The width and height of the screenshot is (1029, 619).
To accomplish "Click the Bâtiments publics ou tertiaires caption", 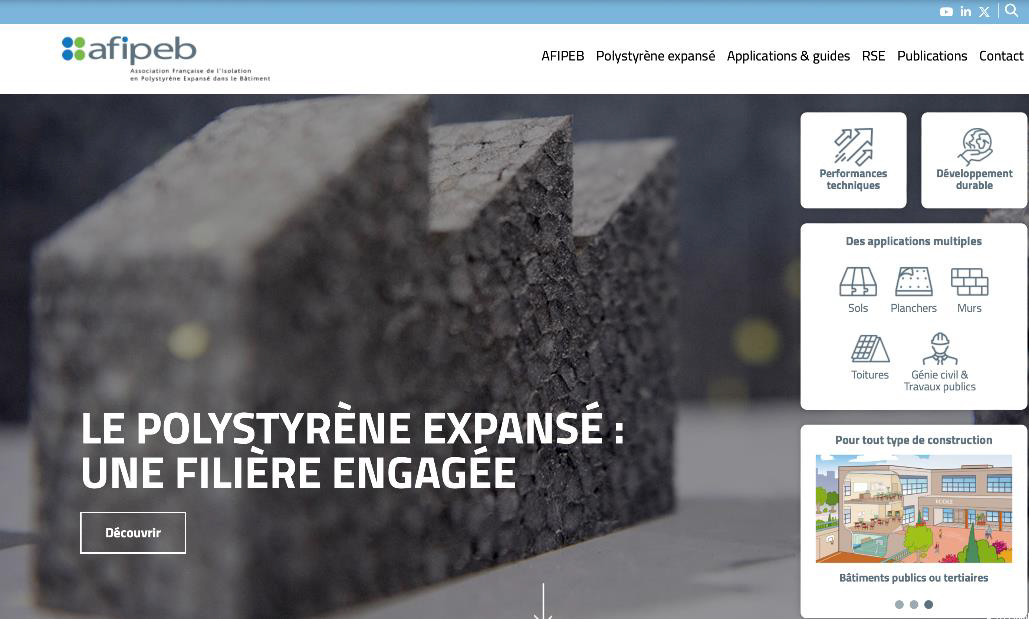I will (x=914, y=578).
